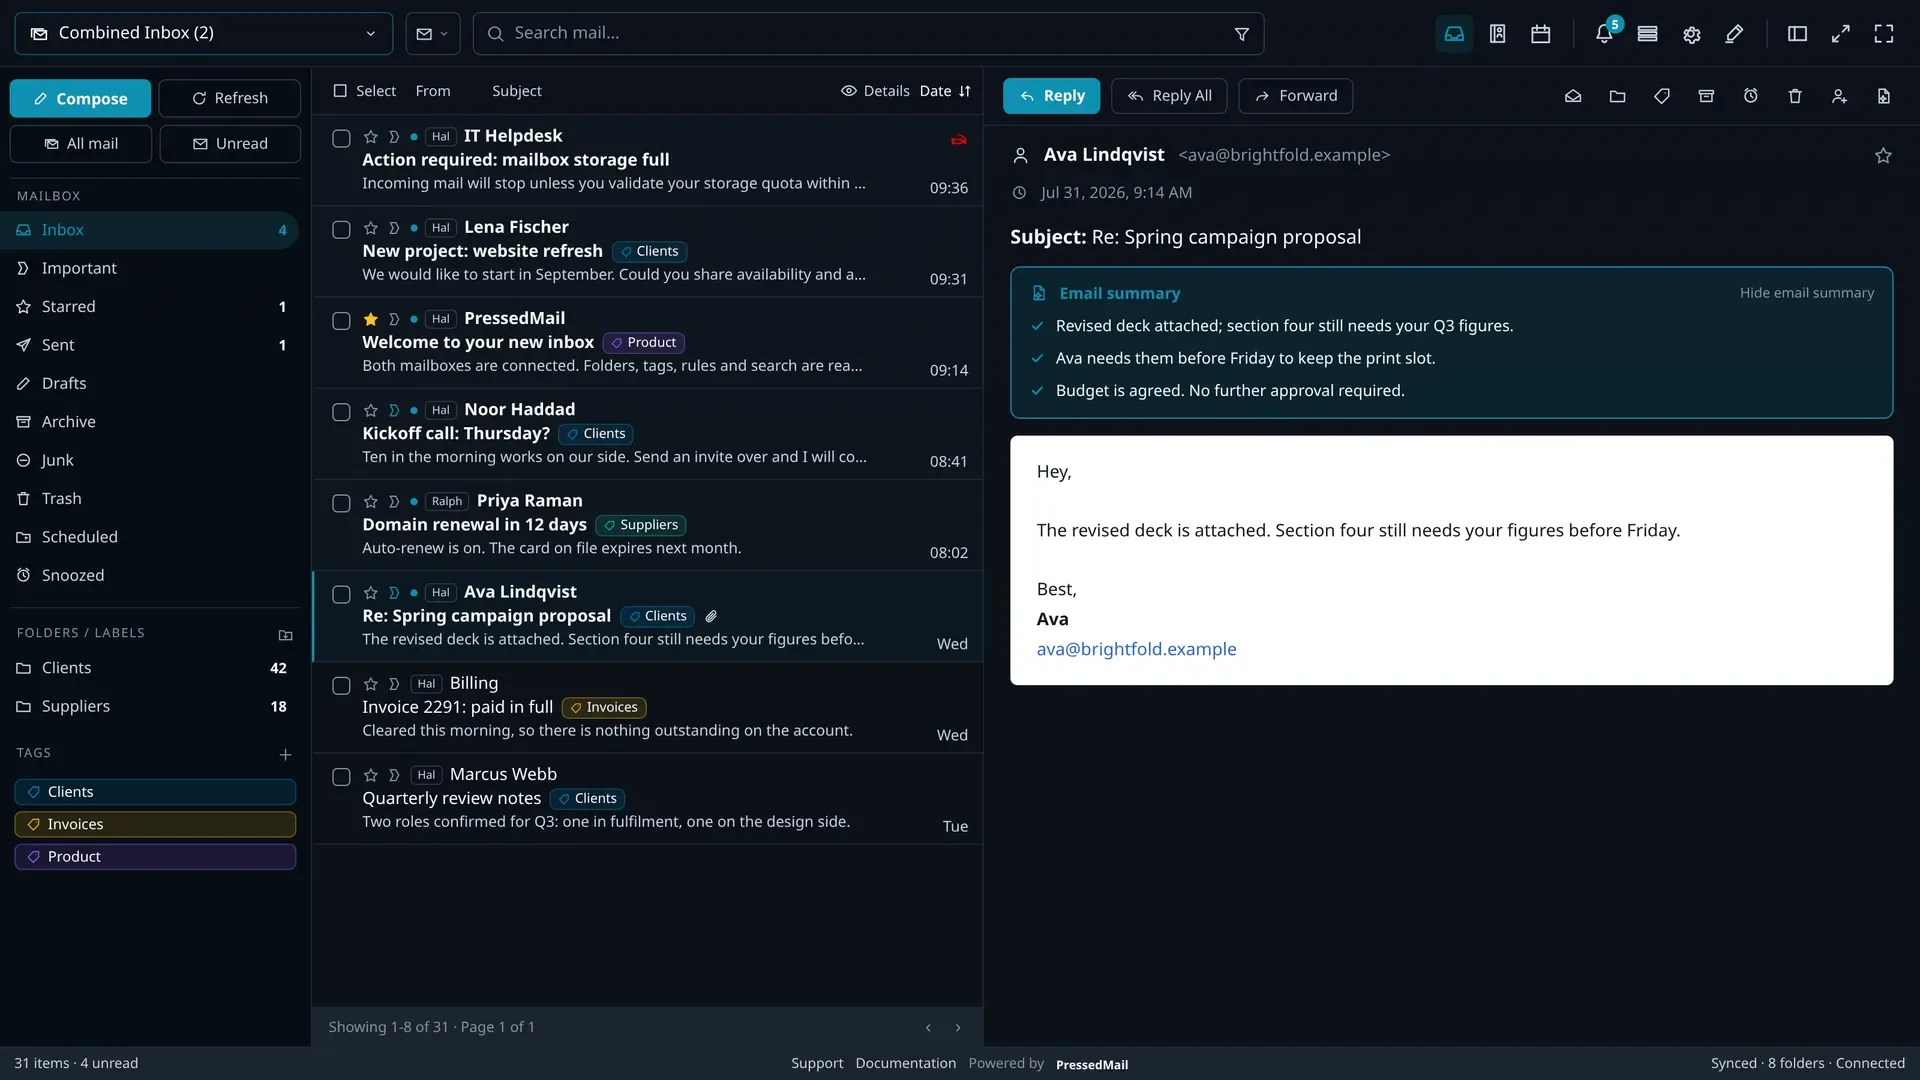The width and height of the screenshot is (1920, 1080).
Task: Click the Reply All button
Action: (1168, 96)
